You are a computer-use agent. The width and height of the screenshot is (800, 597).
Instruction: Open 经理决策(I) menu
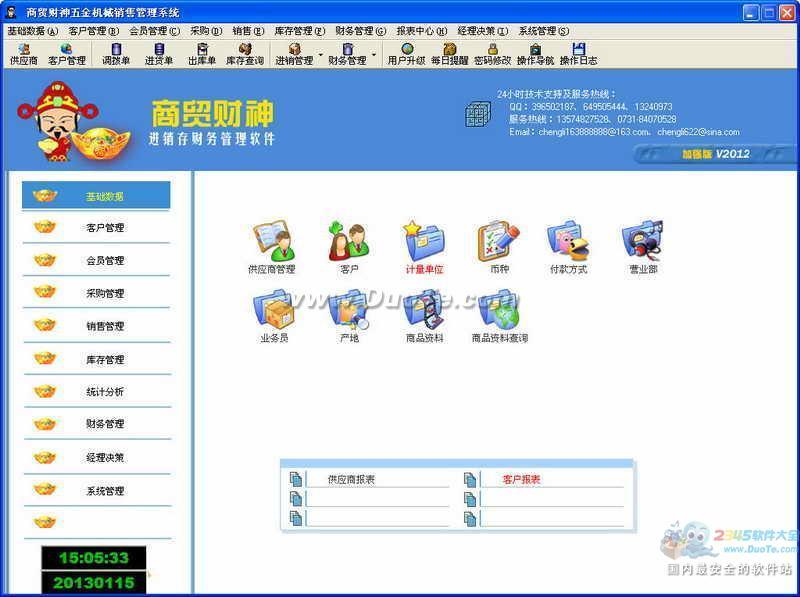tap(483, 31)
